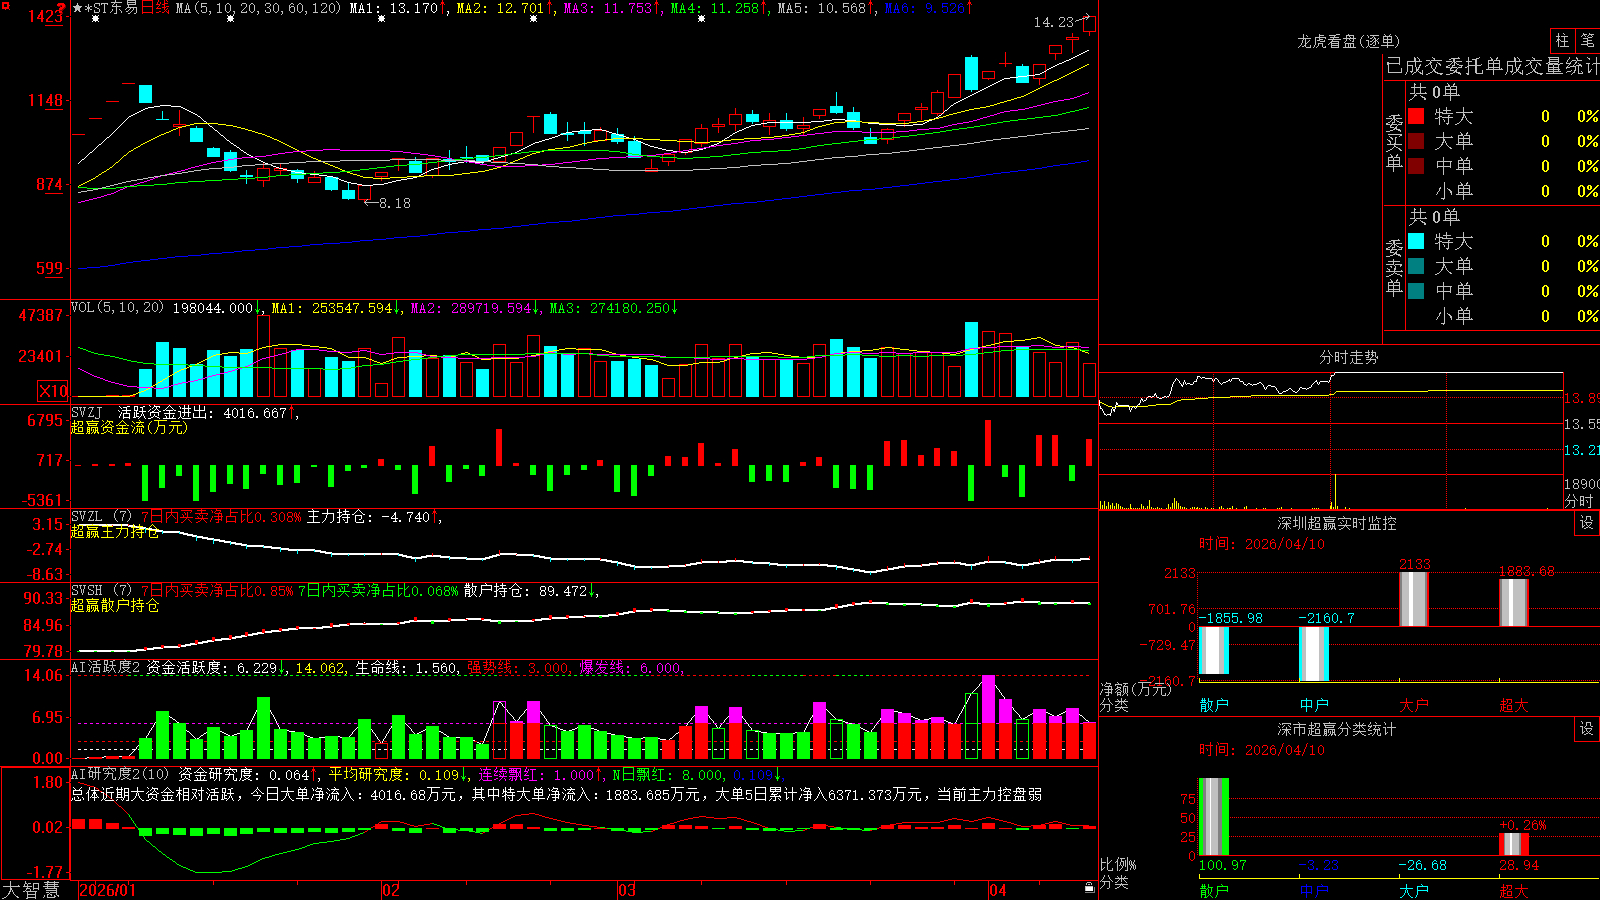Click the 笔 tick-view button
Screen dimensions: 1600x900
point(1587,40)
